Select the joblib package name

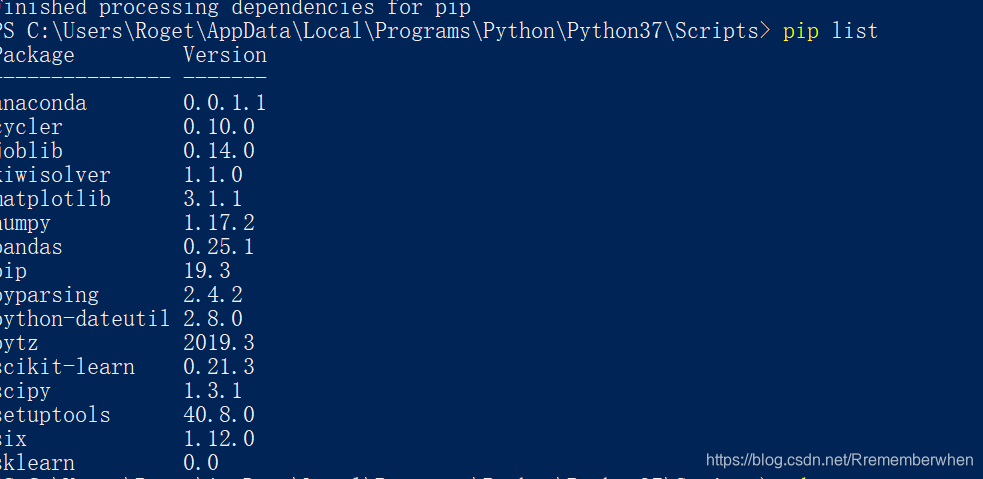(x=31, y=151)
